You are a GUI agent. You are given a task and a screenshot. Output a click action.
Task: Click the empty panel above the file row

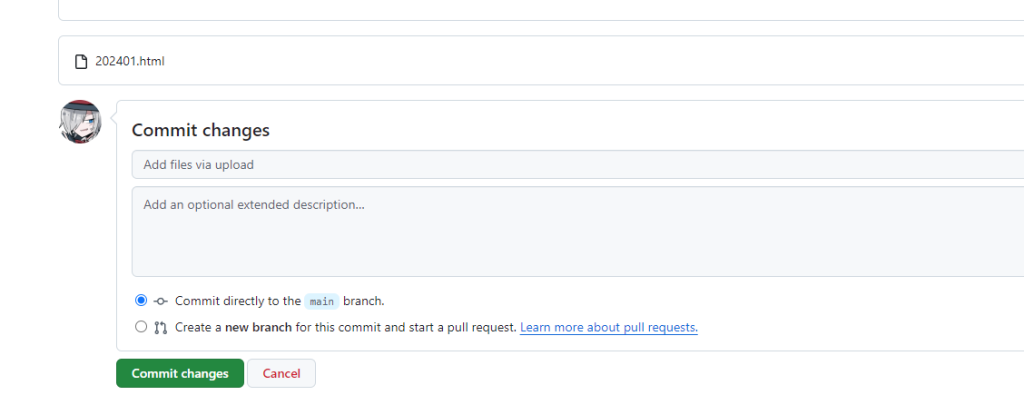point(540,9)
